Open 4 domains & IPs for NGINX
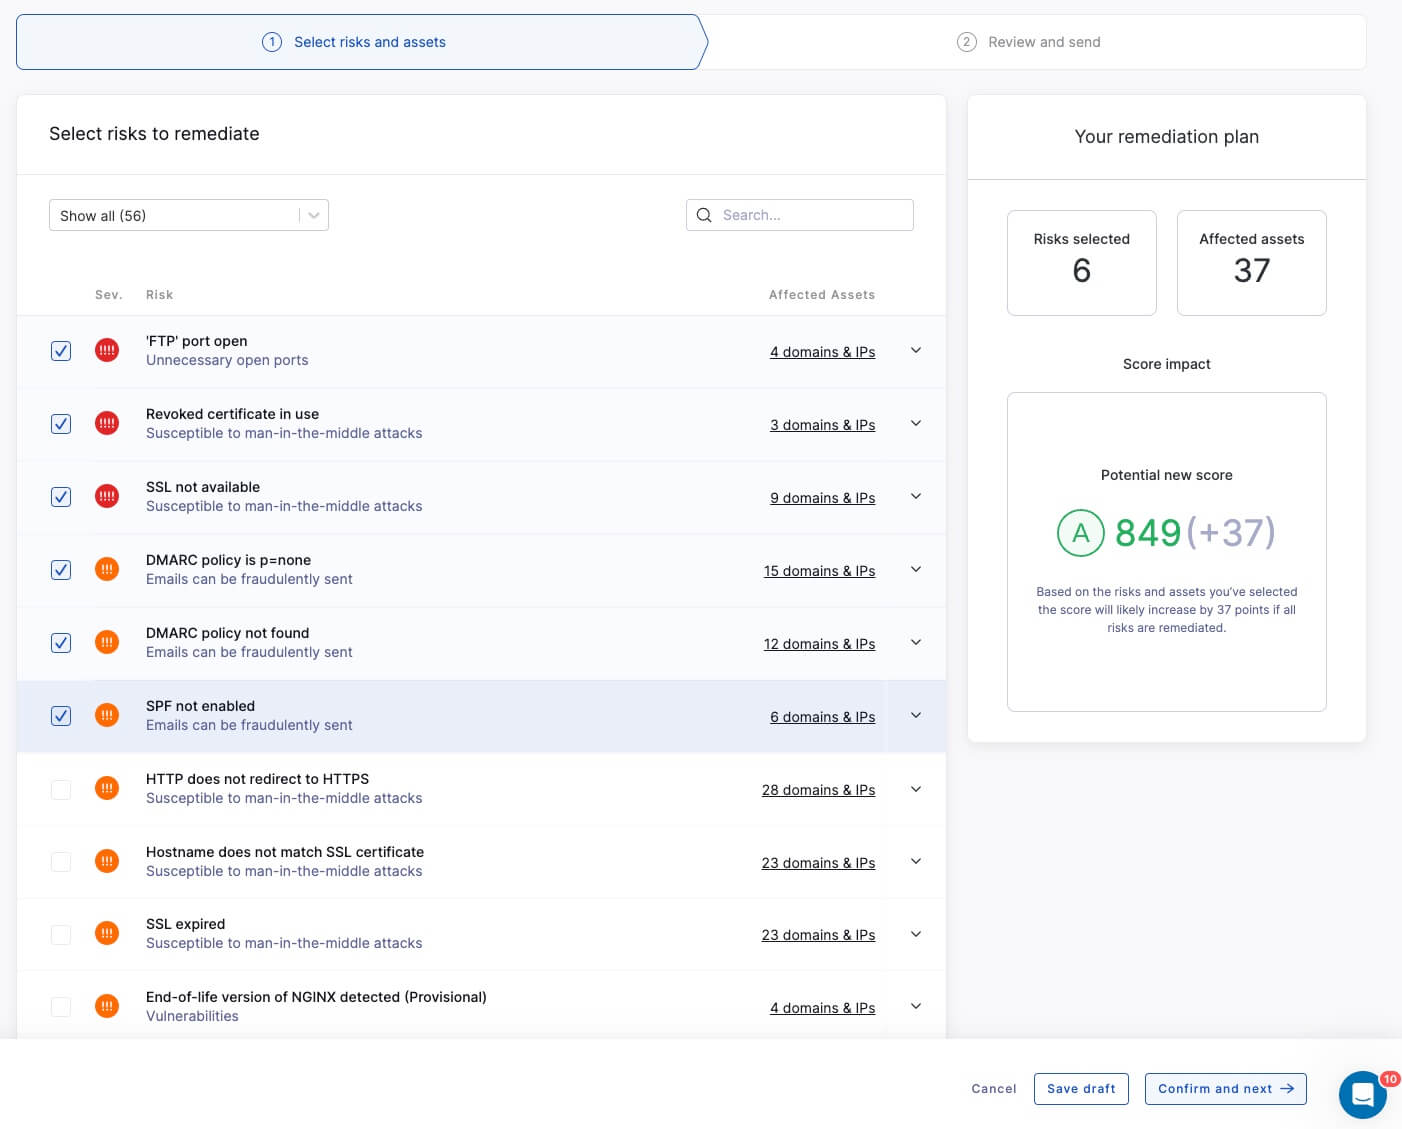This screenshot has width=1402, height=1129. 822,1008
